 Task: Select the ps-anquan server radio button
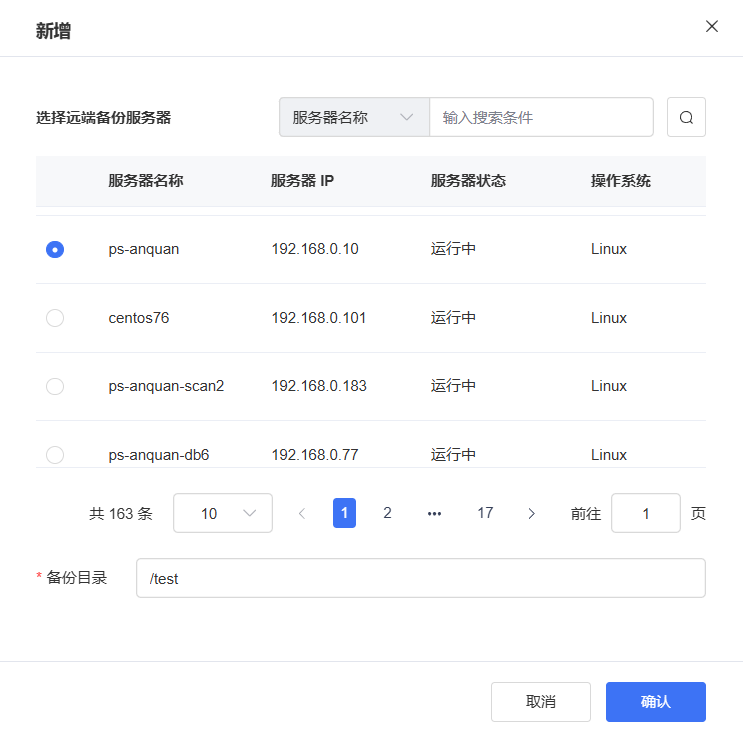55,249
